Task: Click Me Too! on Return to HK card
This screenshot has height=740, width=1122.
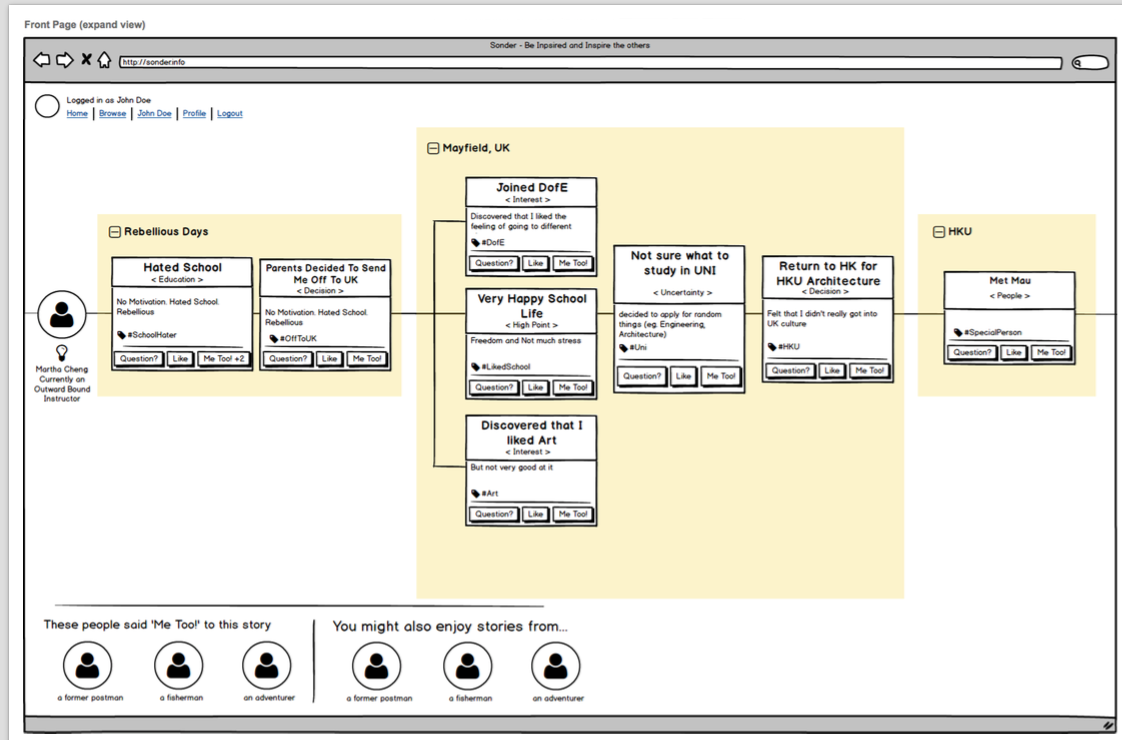Action: click(870, 371)
